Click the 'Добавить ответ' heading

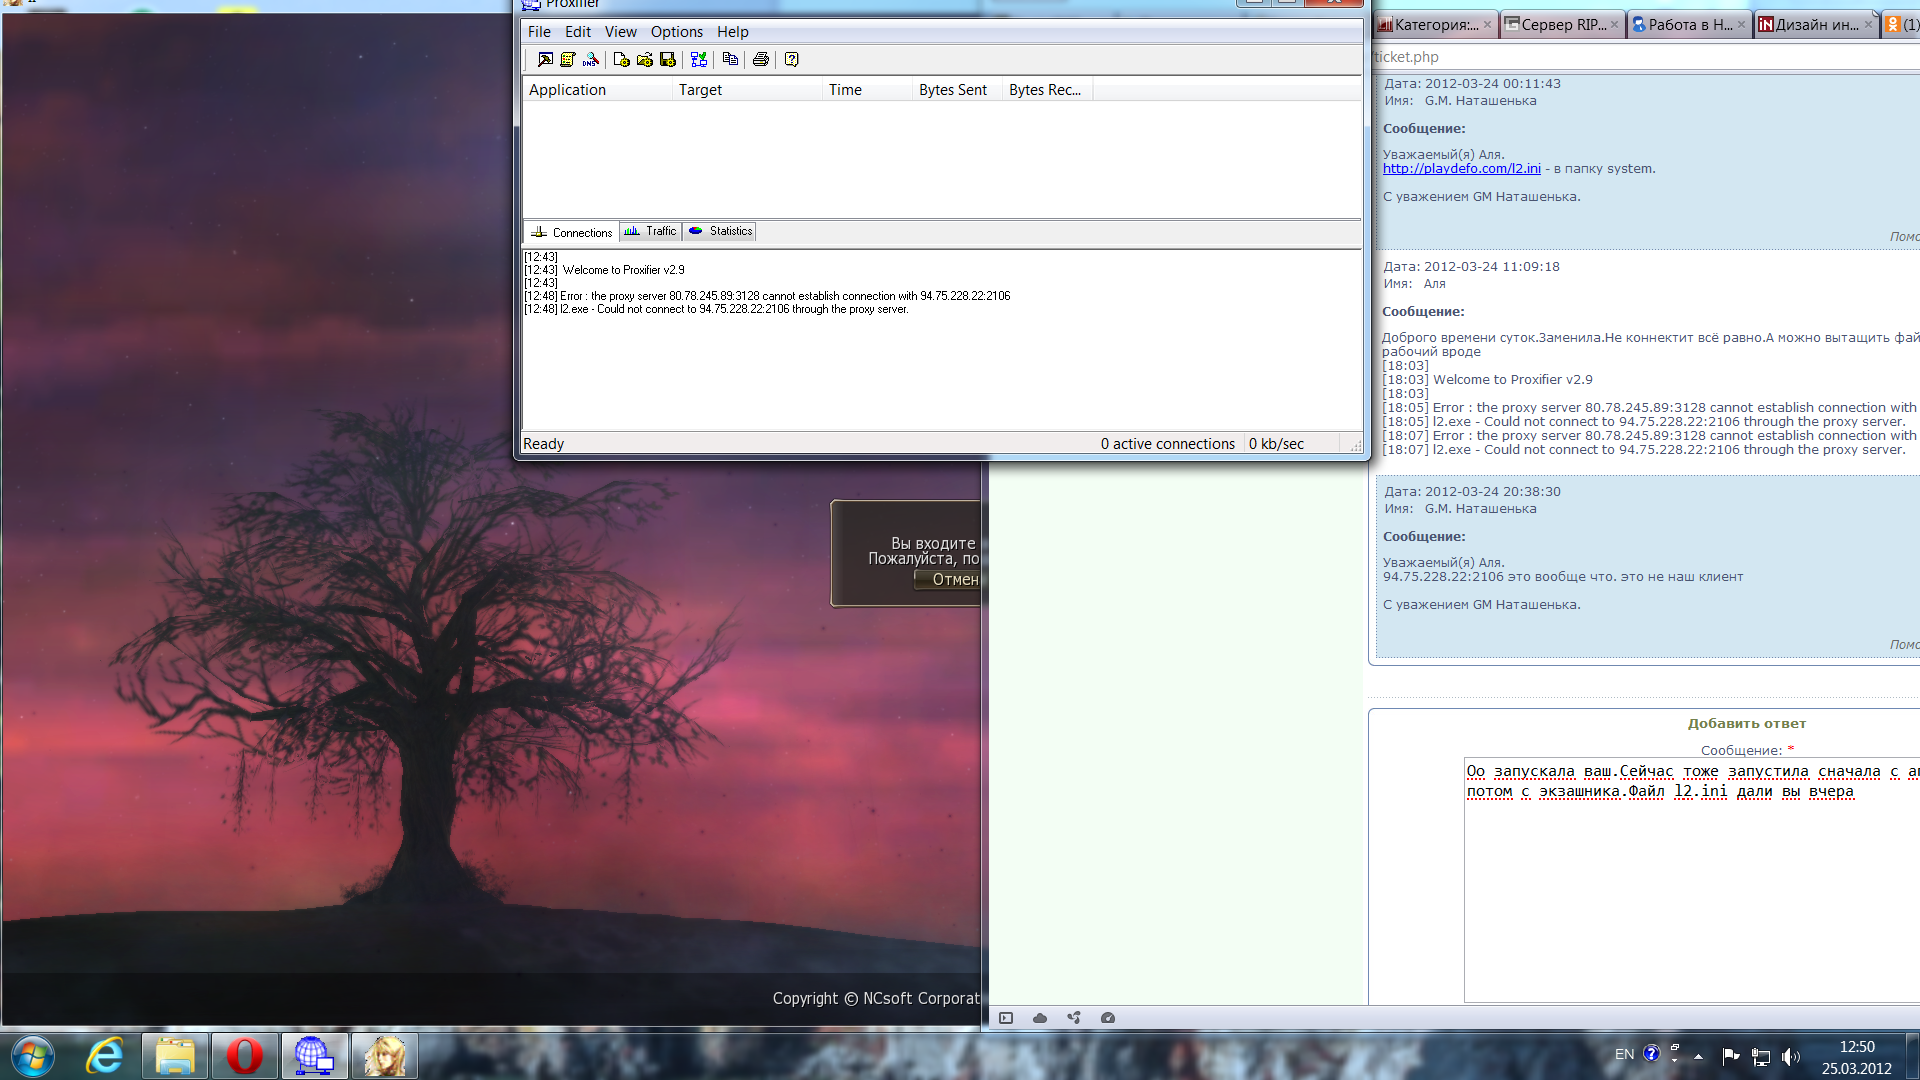click(x=1747, y=724)
